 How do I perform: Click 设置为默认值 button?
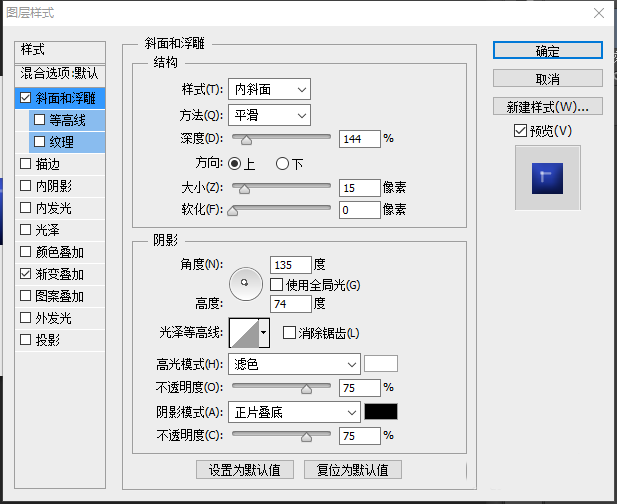click(245, 470)
